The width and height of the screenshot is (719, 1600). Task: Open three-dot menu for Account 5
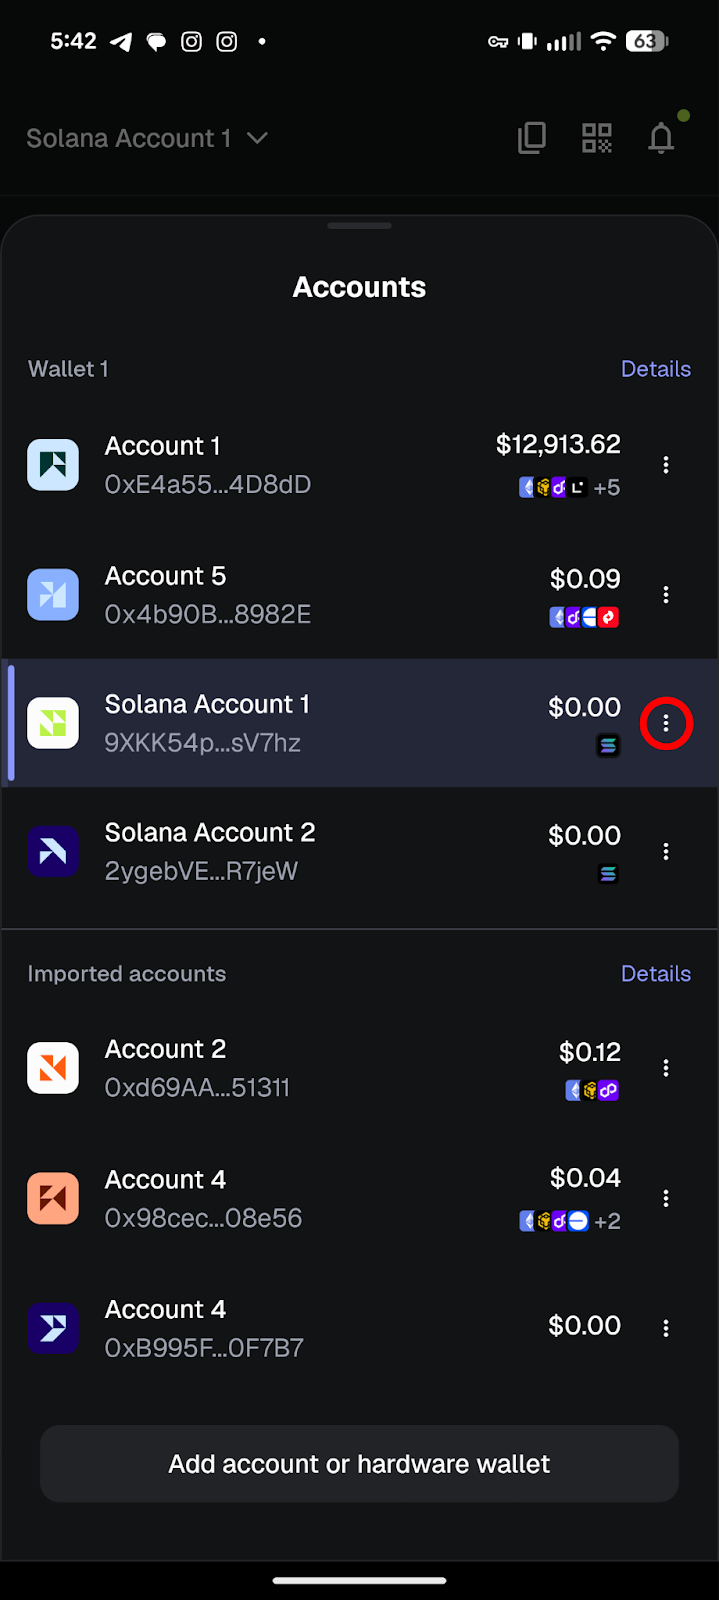(x=666, y=595)
